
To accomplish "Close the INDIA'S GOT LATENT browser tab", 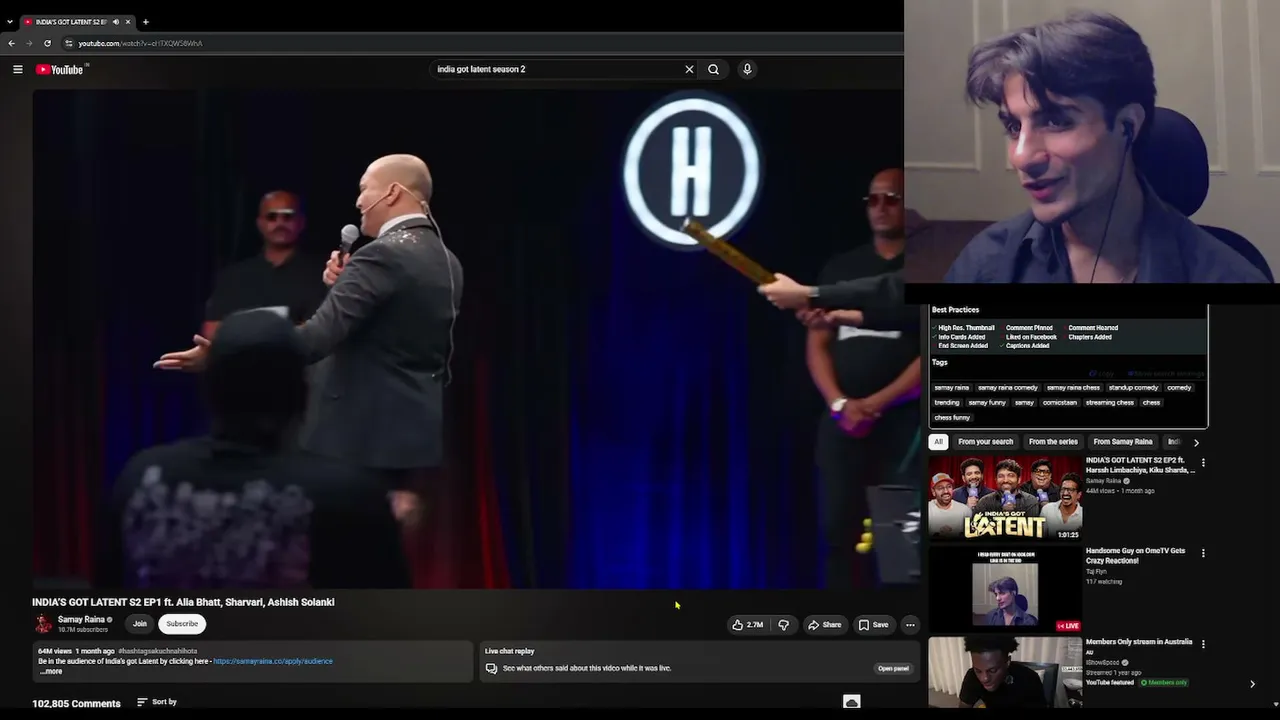I will tap(128, 21).
